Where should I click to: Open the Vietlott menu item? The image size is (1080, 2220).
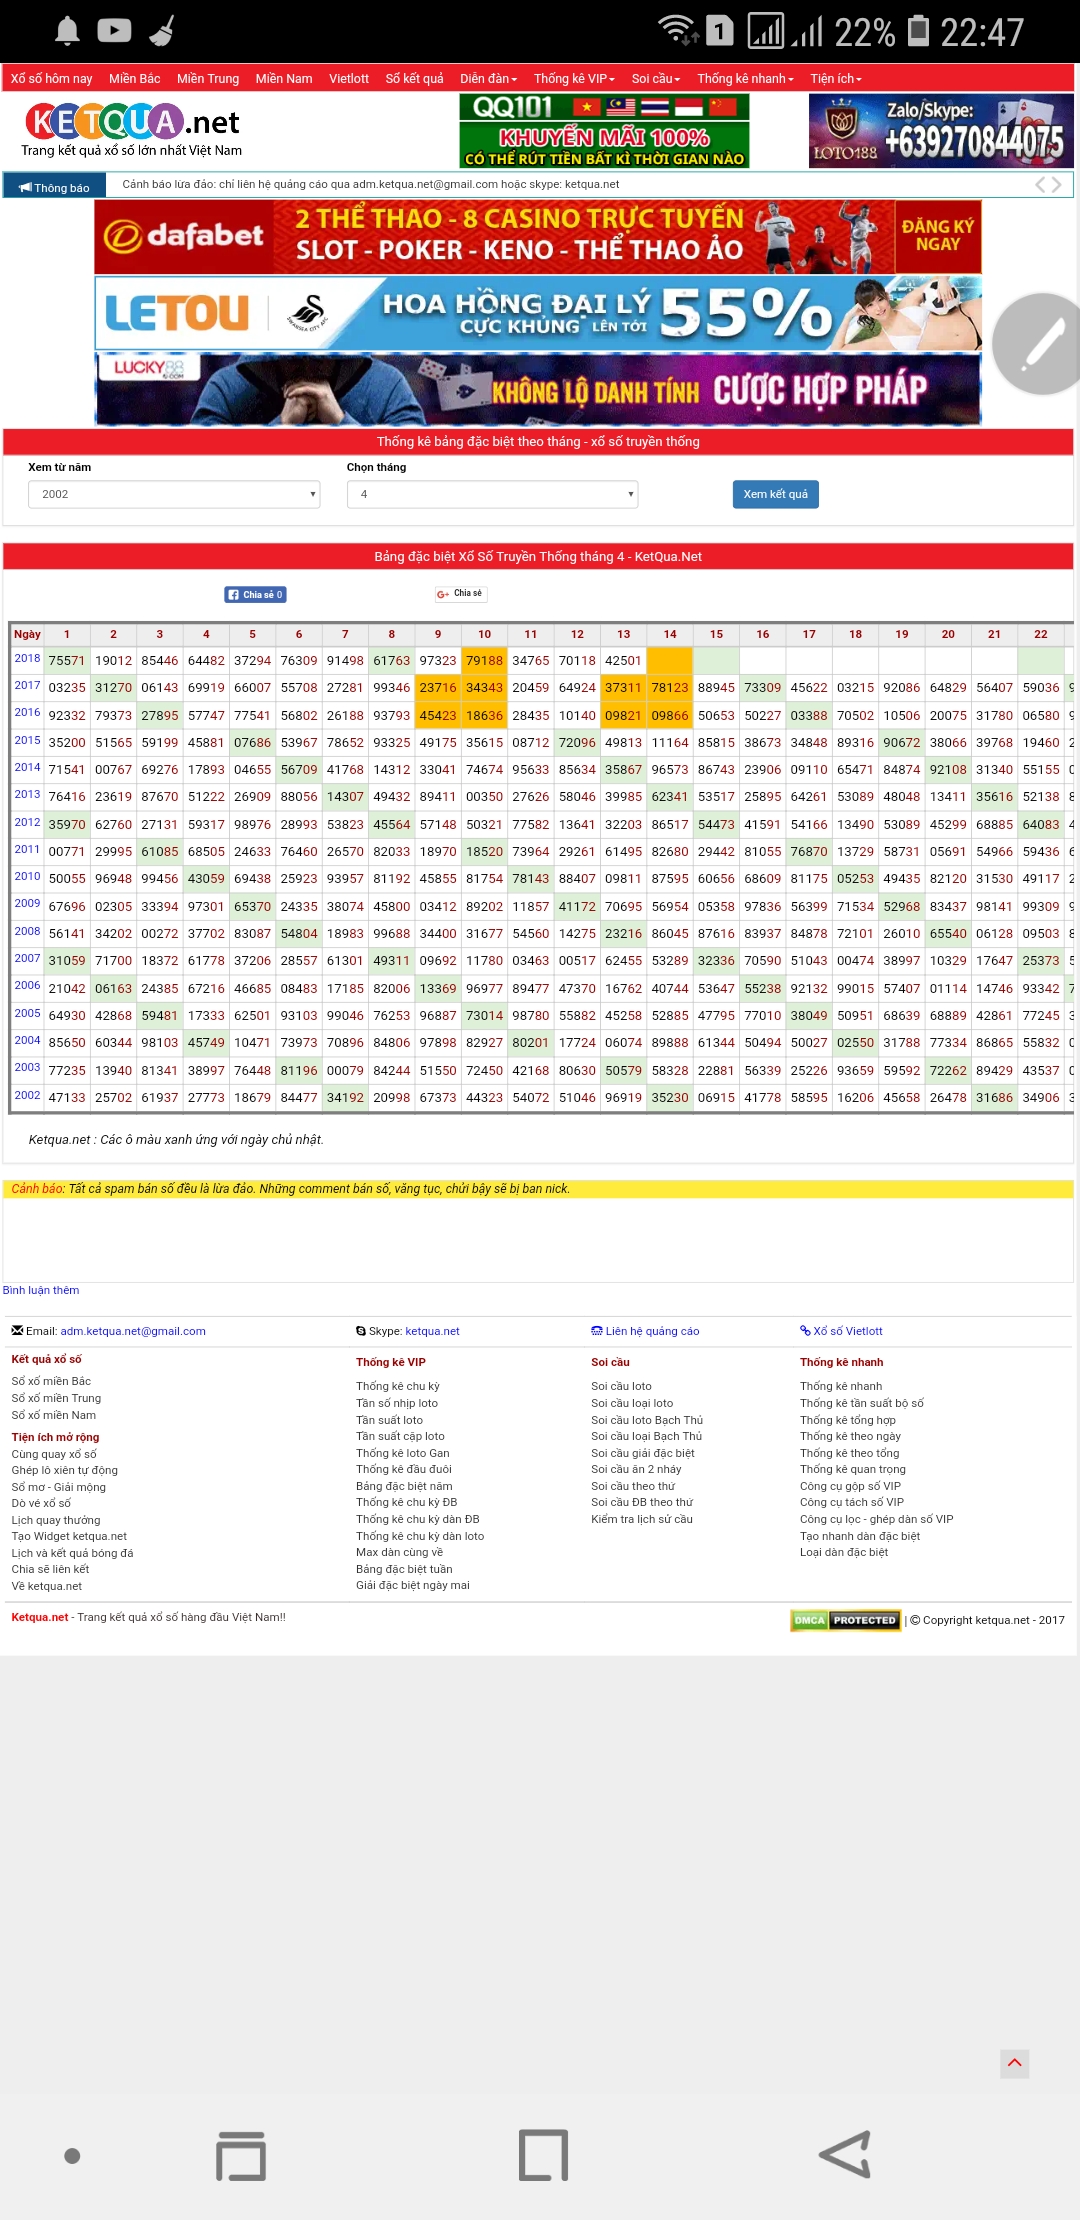[349, 78]
